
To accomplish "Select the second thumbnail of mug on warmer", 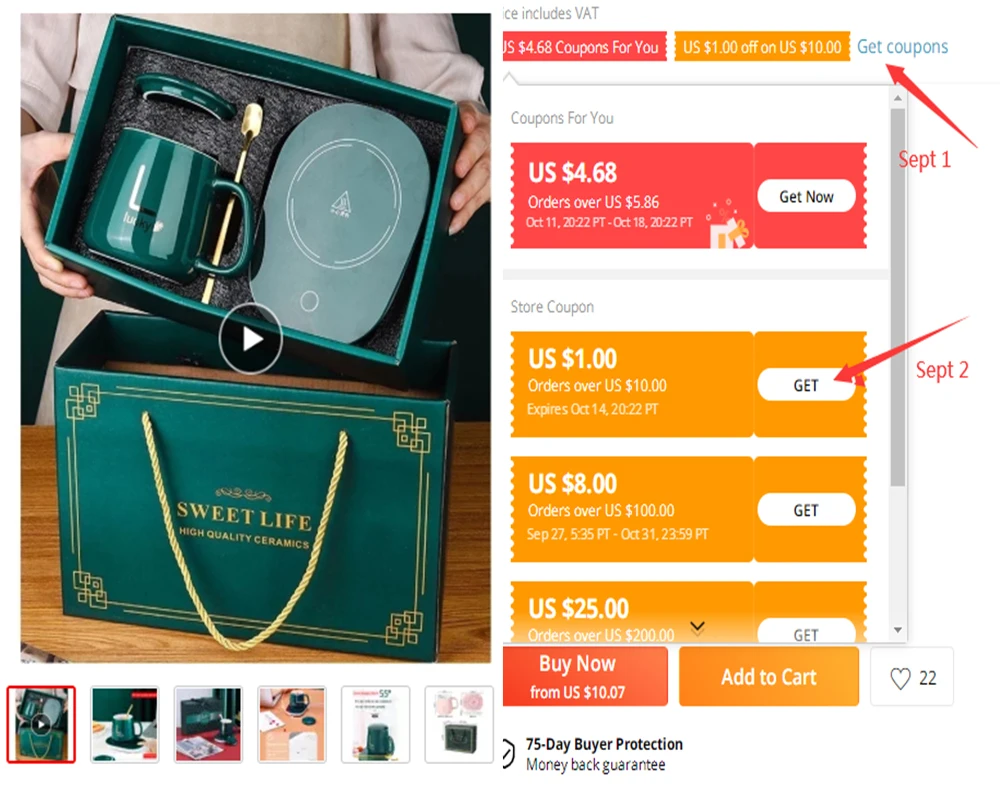I will (x=125, y=725).
